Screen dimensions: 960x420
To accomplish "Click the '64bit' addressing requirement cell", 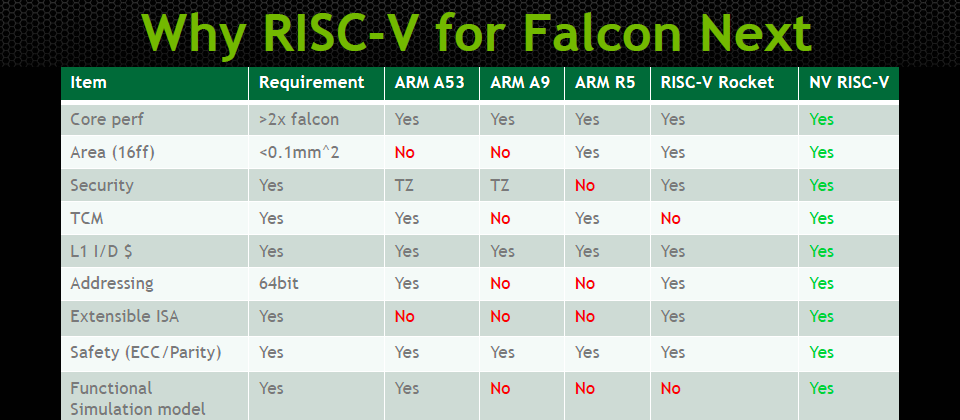I will coord(279,284).
